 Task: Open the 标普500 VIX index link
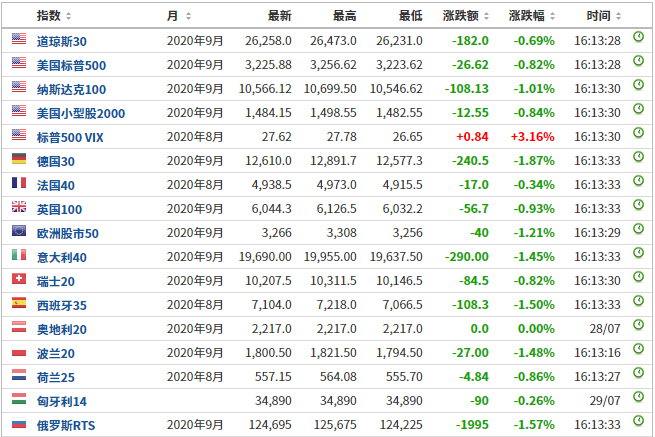pos(70,137)
